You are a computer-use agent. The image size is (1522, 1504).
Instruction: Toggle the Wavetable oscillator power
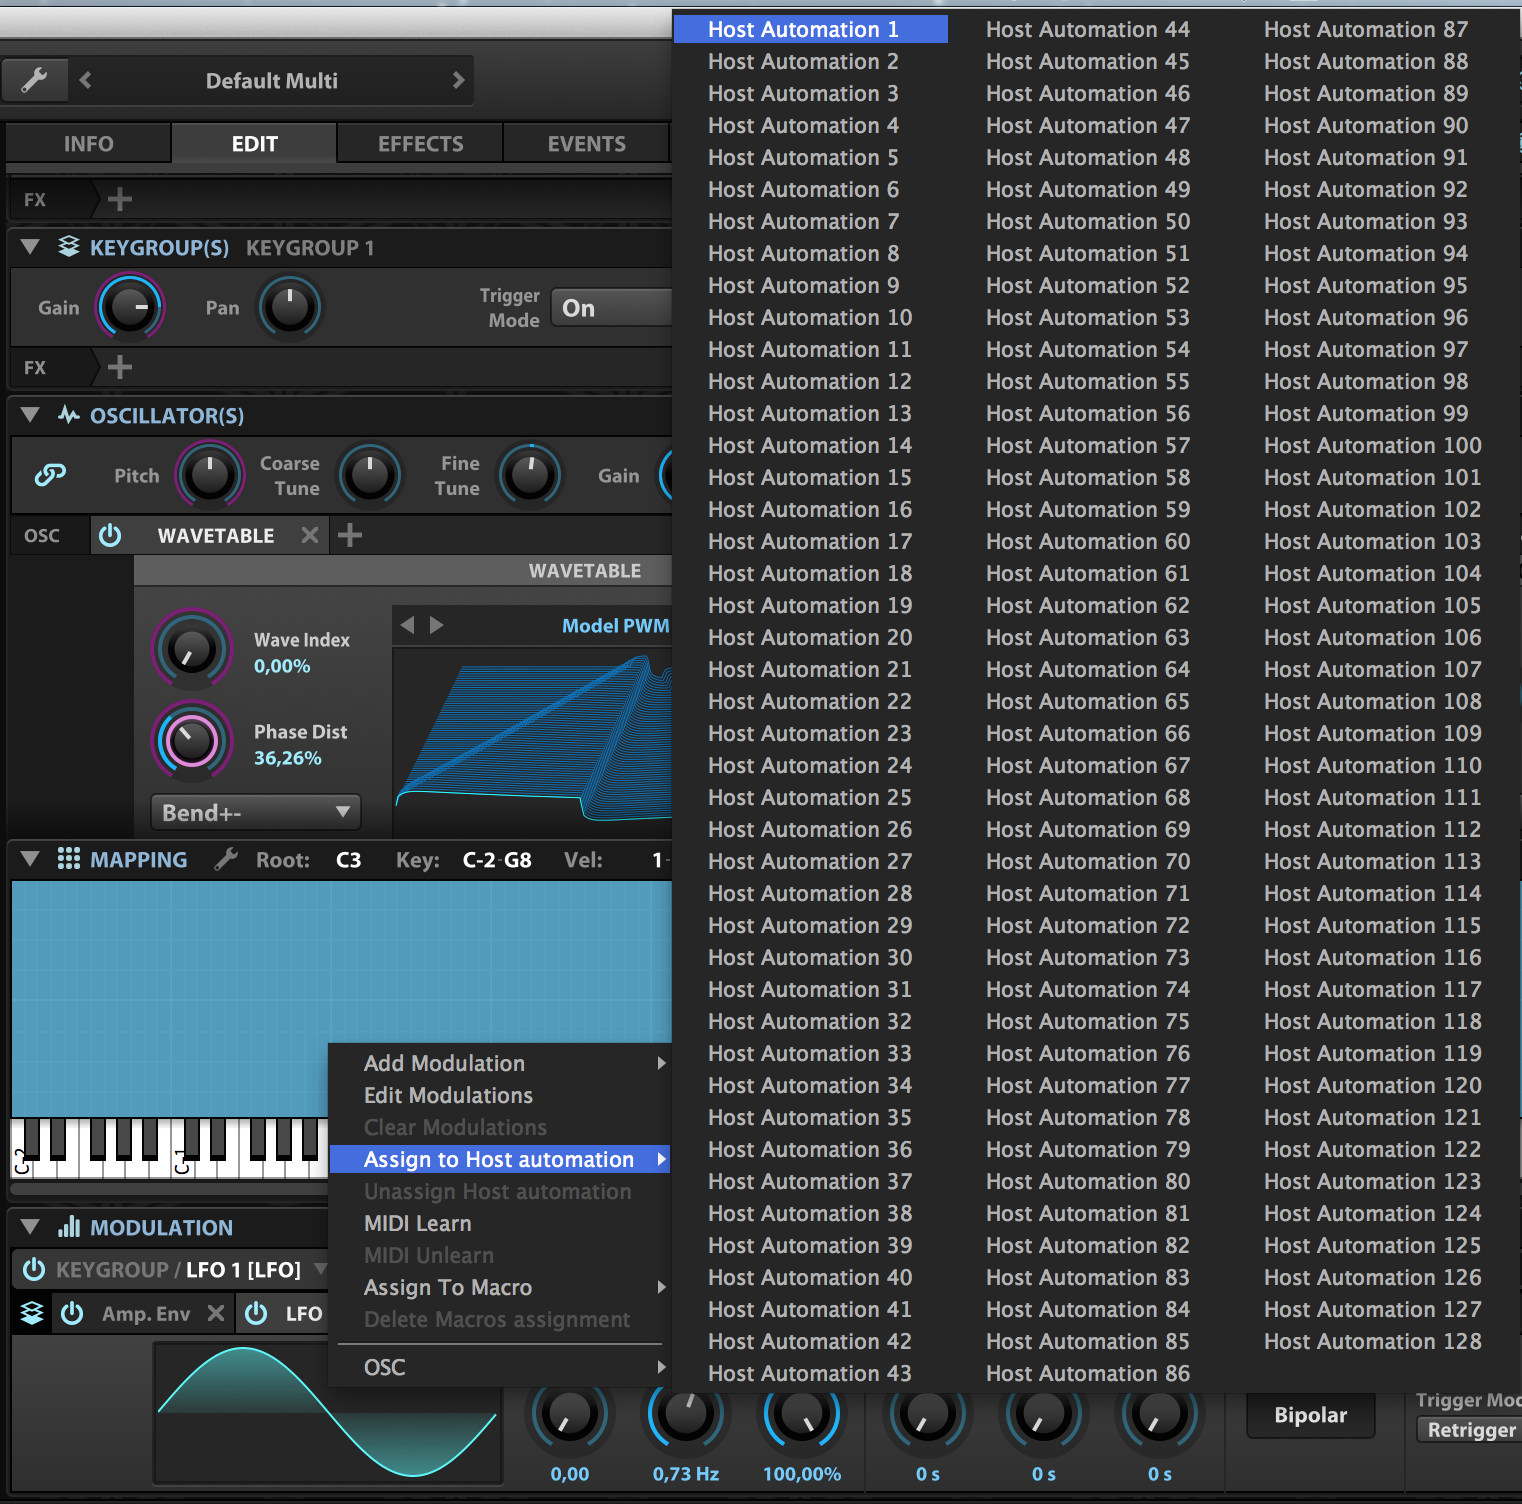[110, 535]
